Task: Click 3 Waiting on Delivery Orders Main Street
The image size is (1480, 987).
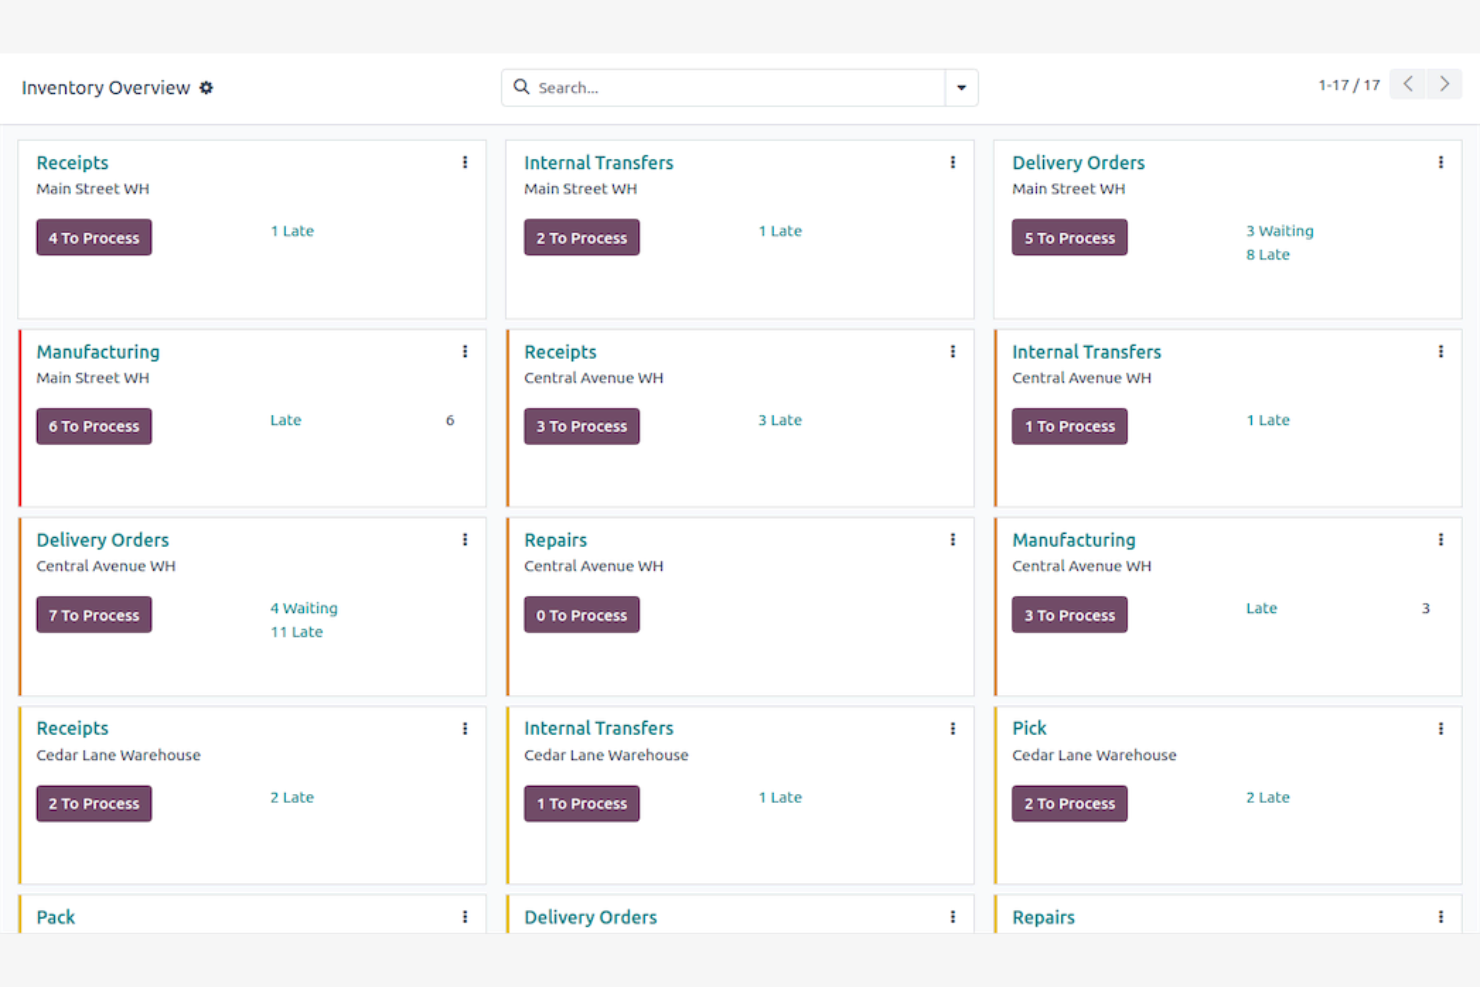Action: (x=1280, y=231)
